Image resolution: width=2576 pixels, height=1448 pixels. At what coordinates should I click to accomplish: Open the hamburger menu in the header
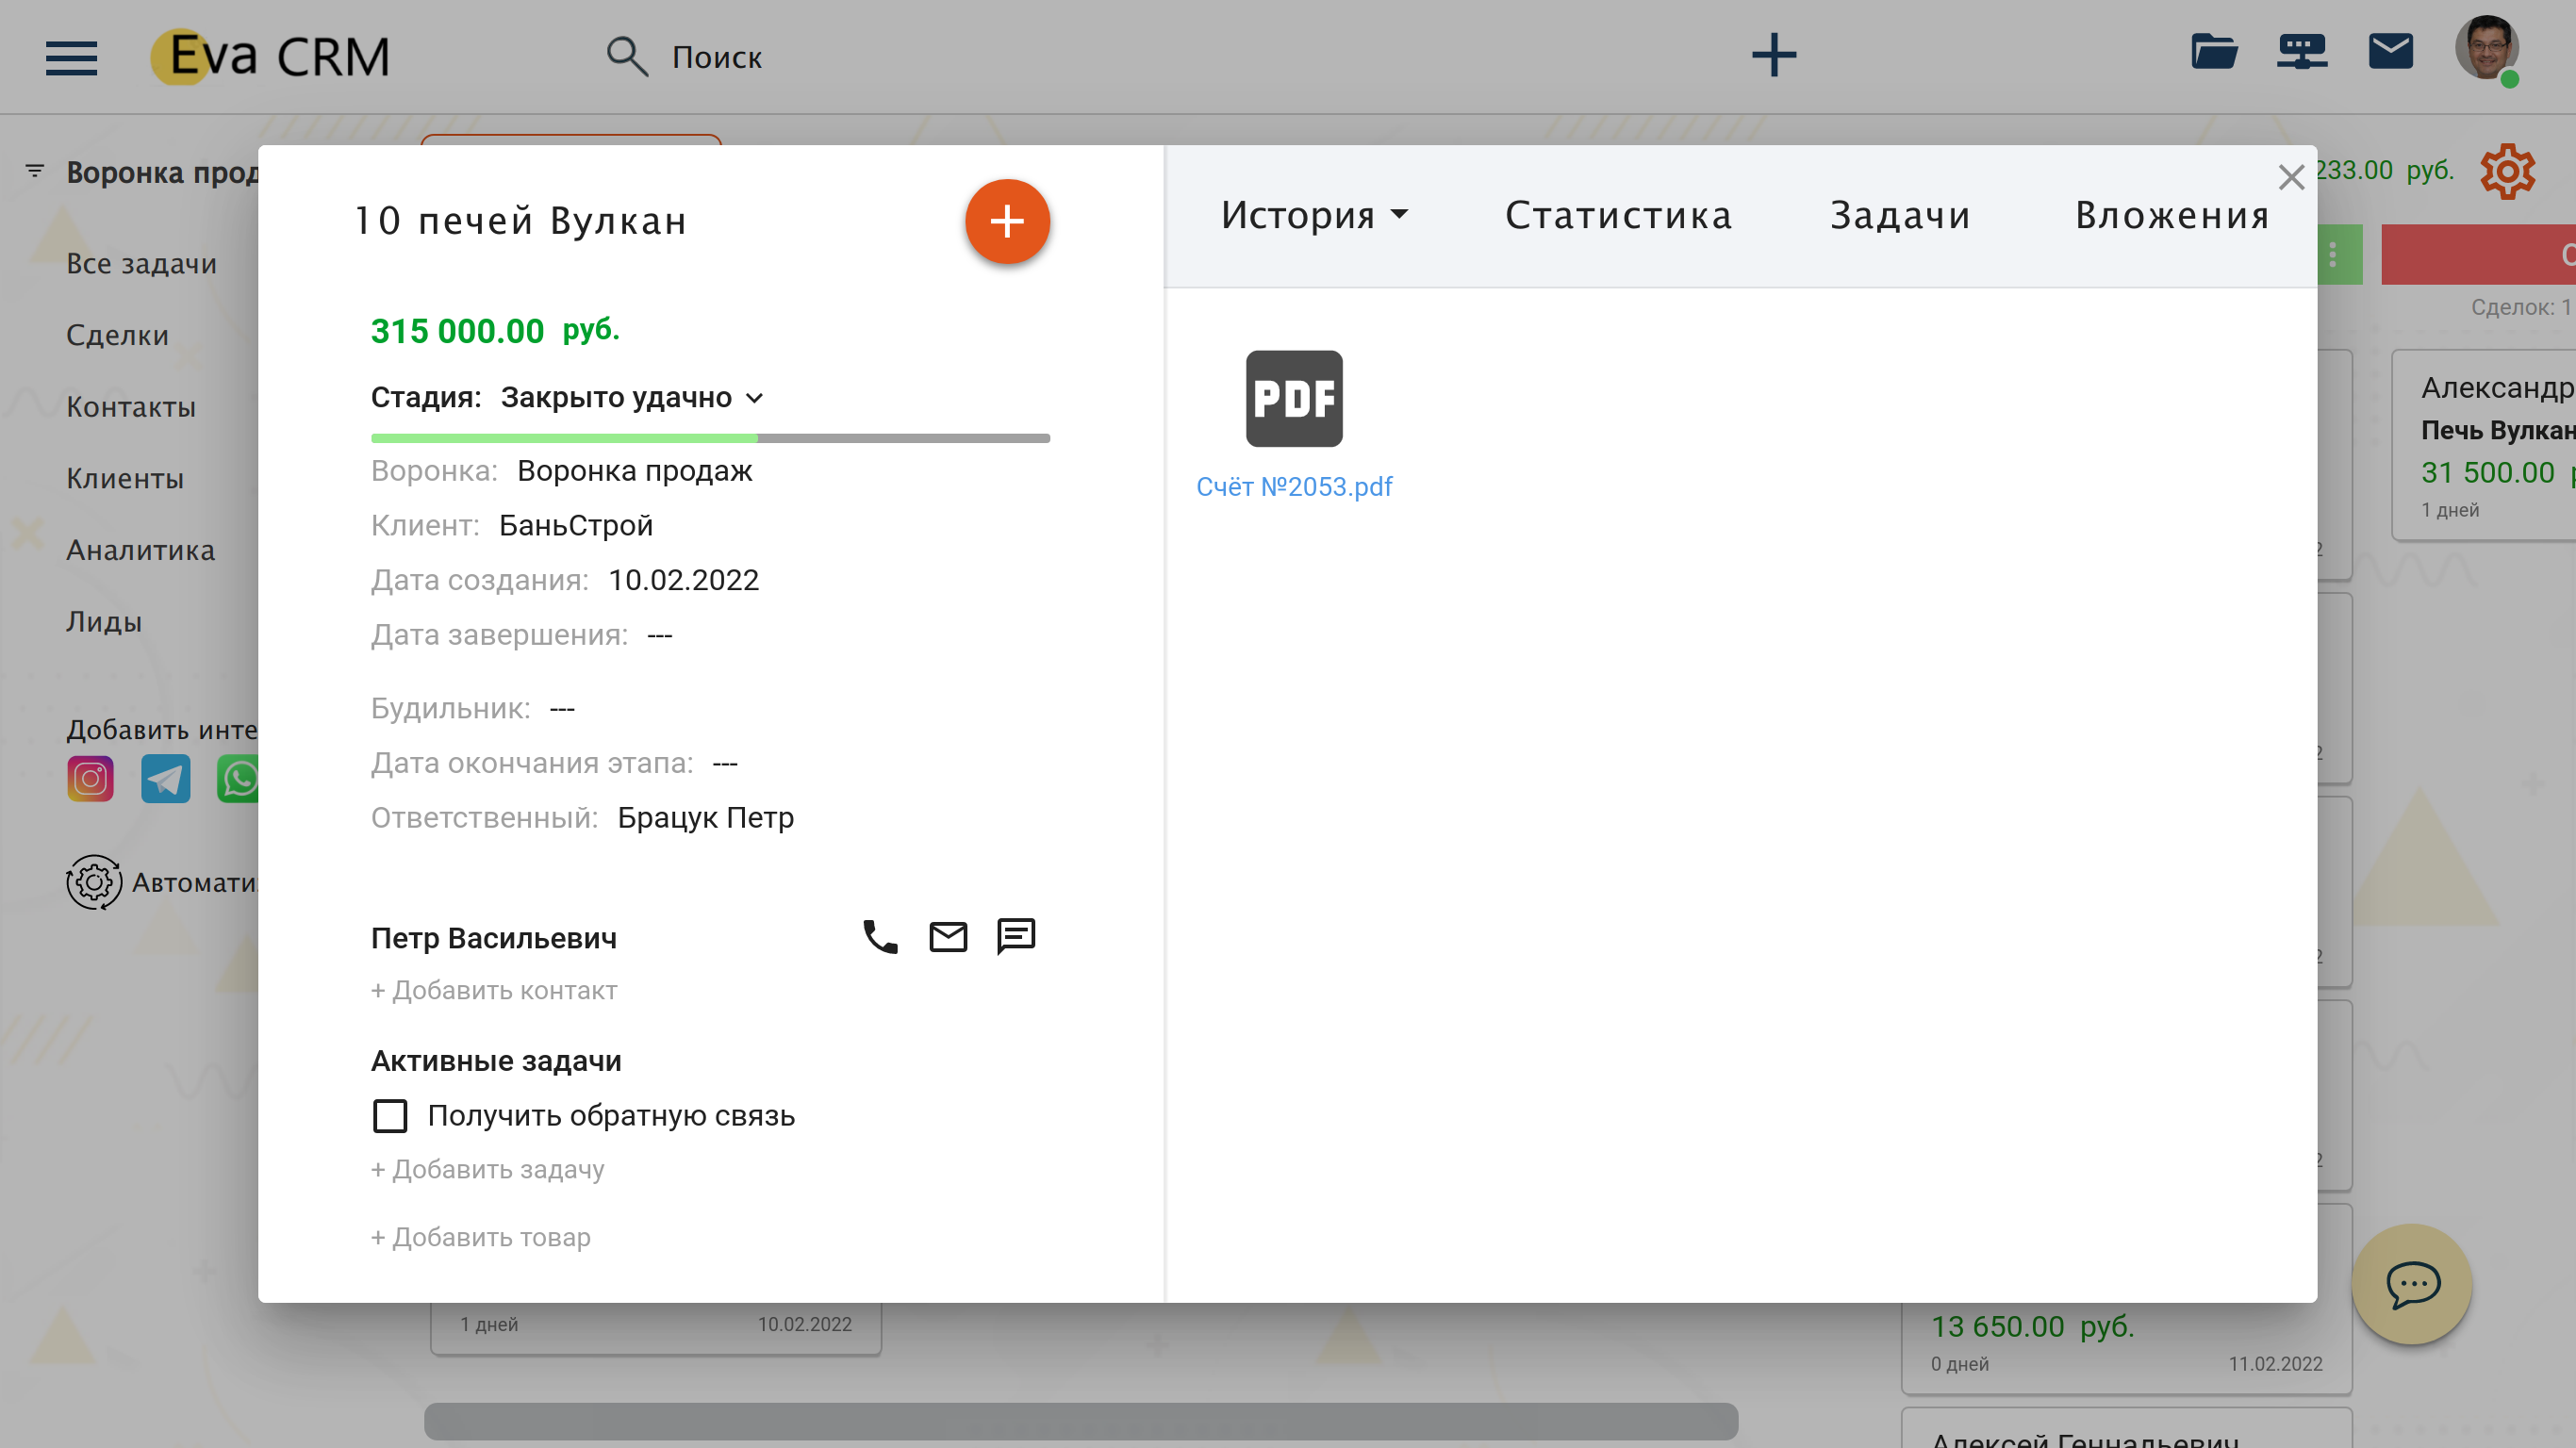pos(71,57)
